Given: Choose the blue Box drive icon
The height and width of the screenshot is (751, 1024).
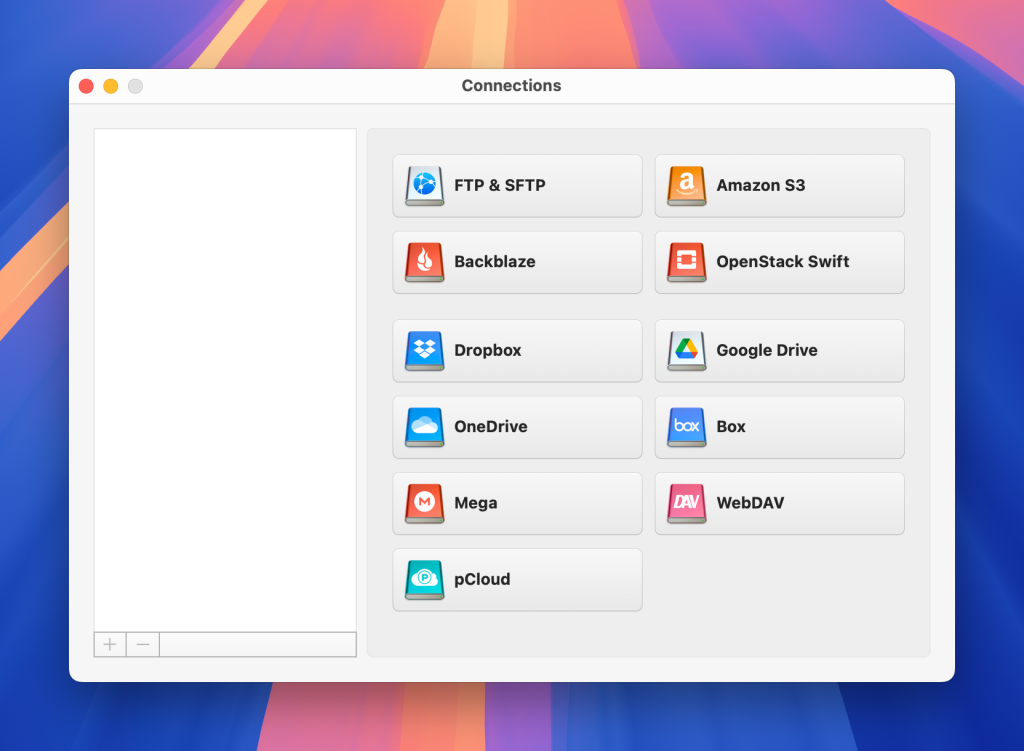Looking at the screenshot, I should [686, 427].
